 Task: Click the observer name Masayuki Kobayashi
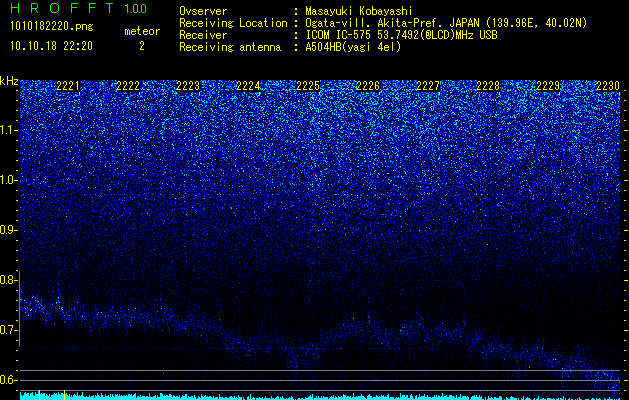pyautogui.click(x=359, y=12)
